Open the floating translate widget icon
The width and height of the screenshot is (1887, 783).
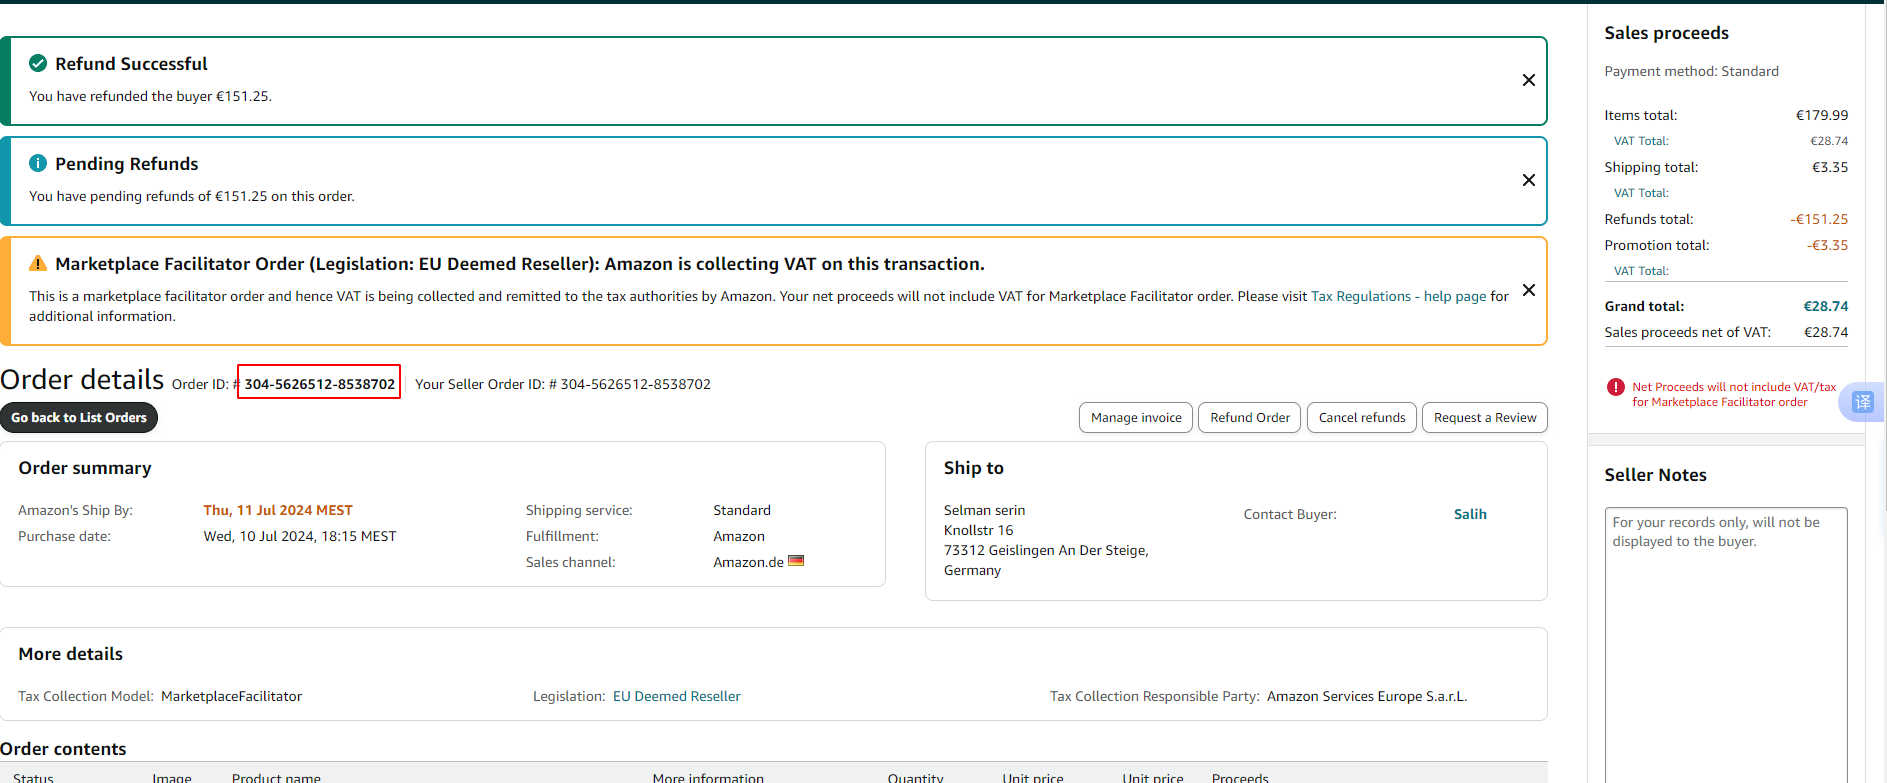1862,402
